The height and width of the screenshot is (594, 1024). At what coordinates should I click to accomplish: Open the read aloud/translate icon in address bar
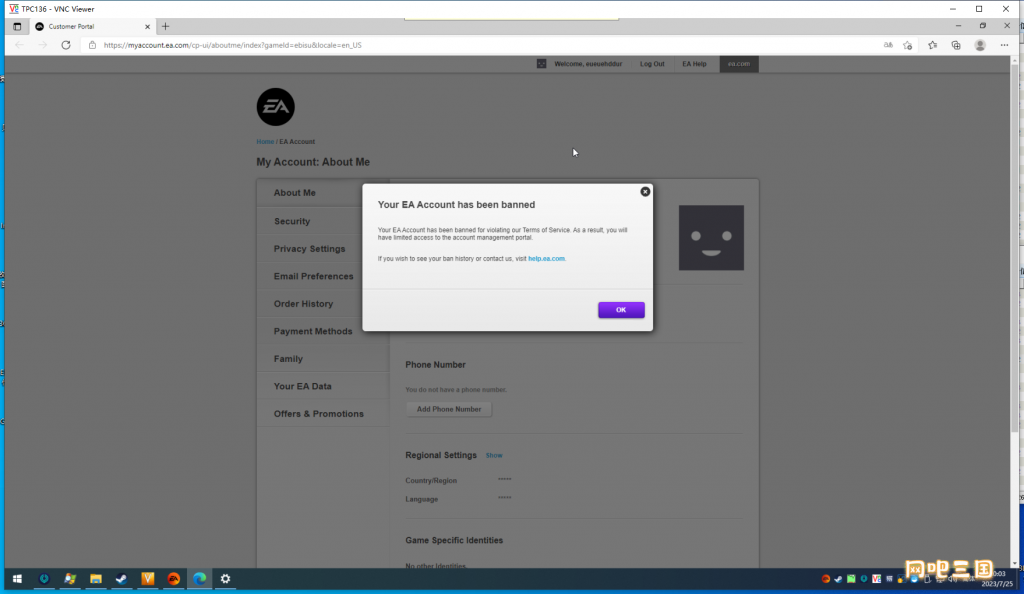pyautogui.click(x=888, y=45)
